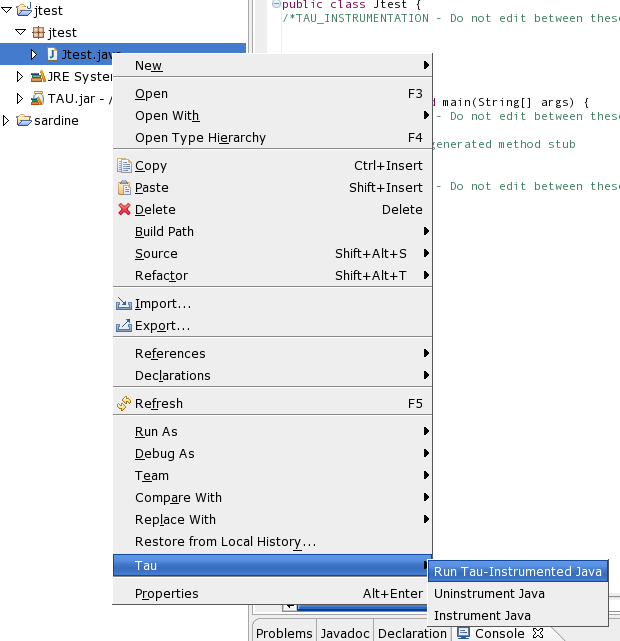
Task: Click the jtest package icon
Action: point(38,32)
